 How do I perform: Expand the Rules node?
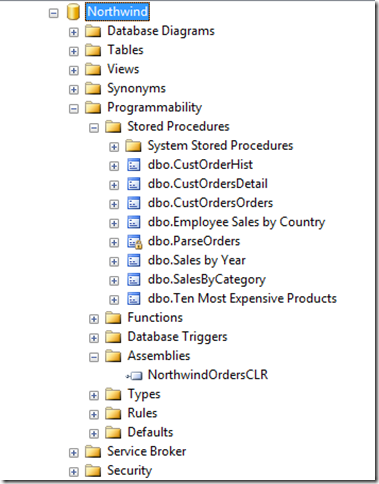(x=94, y=415)
